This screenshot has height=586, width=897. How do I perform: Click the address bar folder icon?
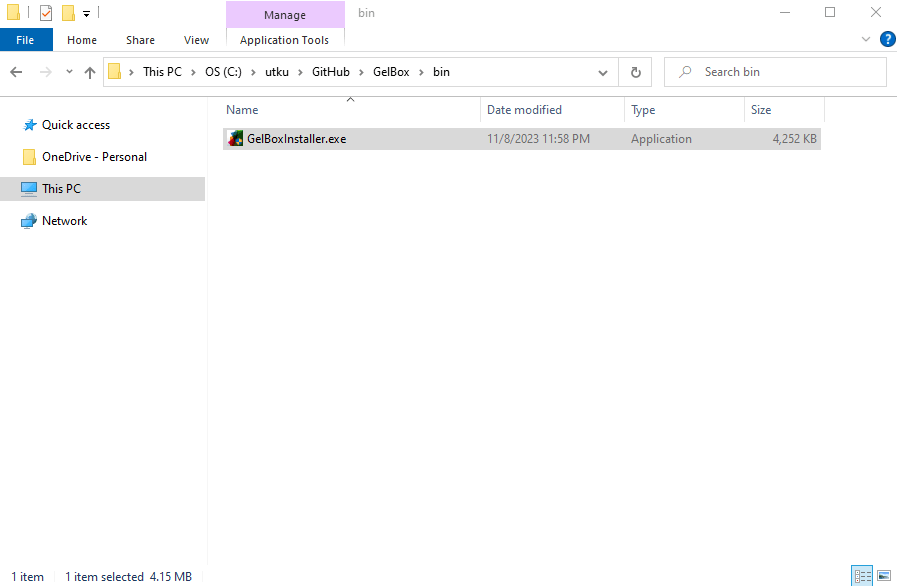coord(114,72)
